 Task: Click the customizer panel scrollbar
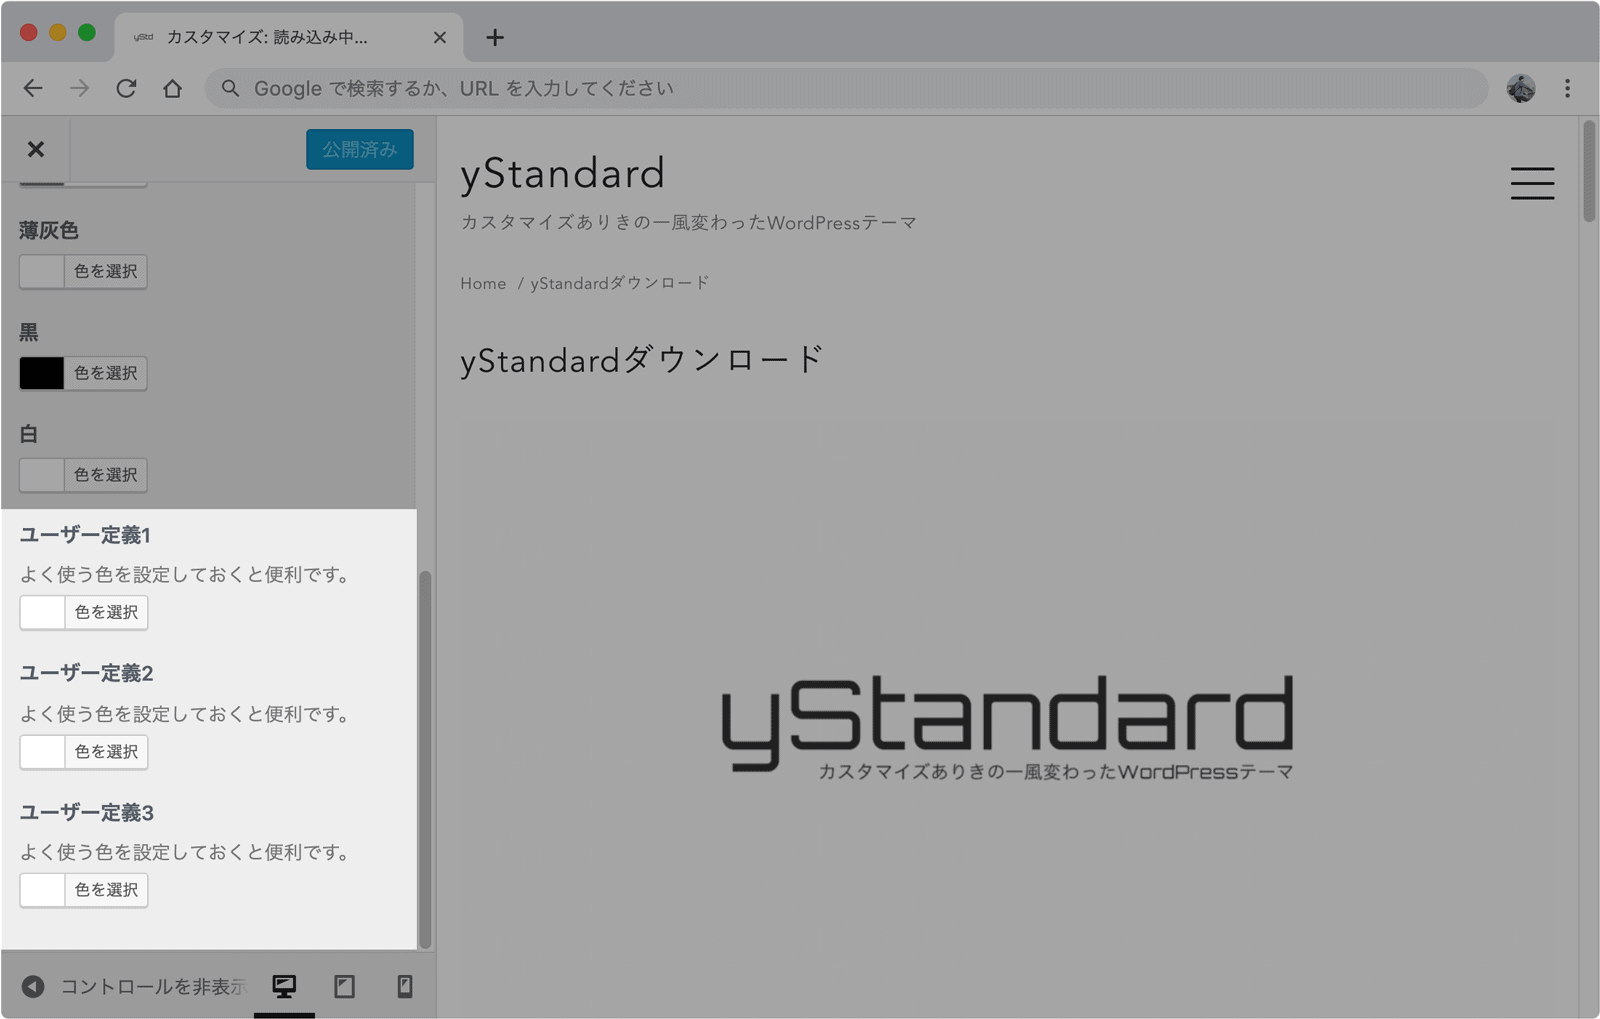coord(425,760)
